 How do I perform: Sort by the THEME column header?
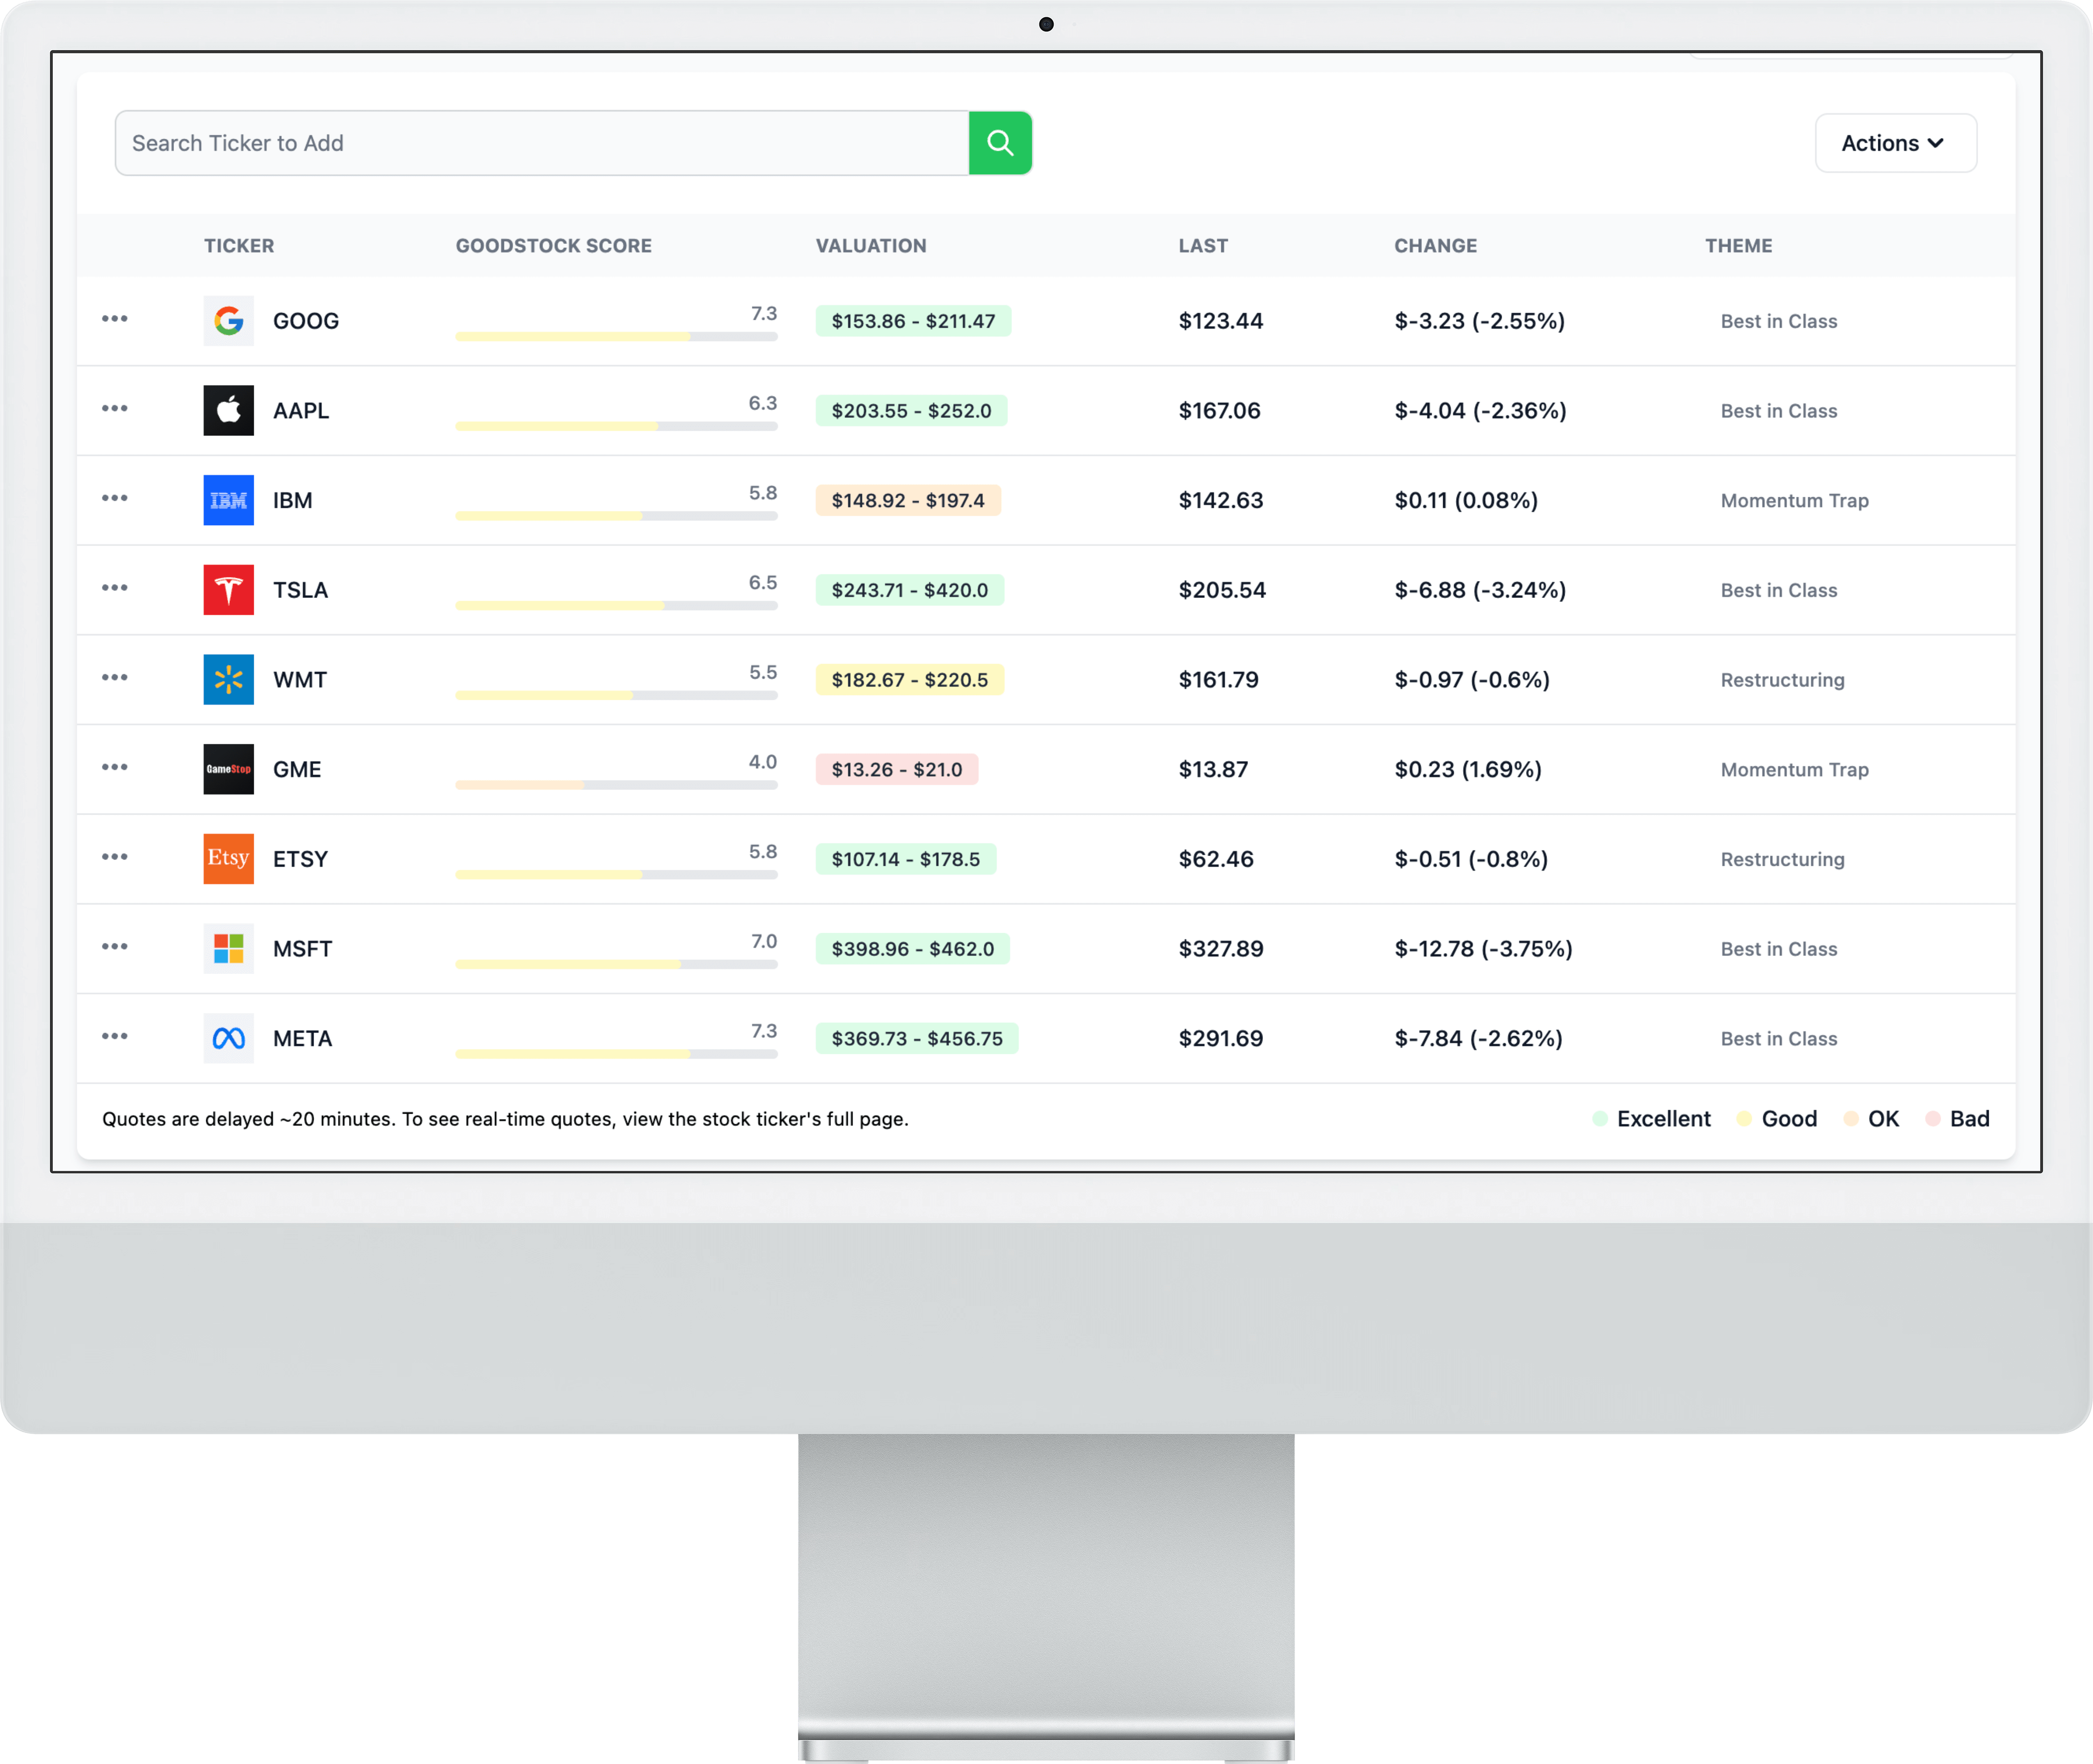coord(1738,246)
